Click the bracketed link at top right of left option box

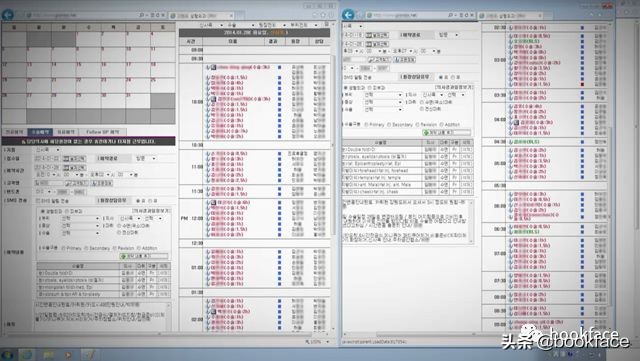[151, 211]
